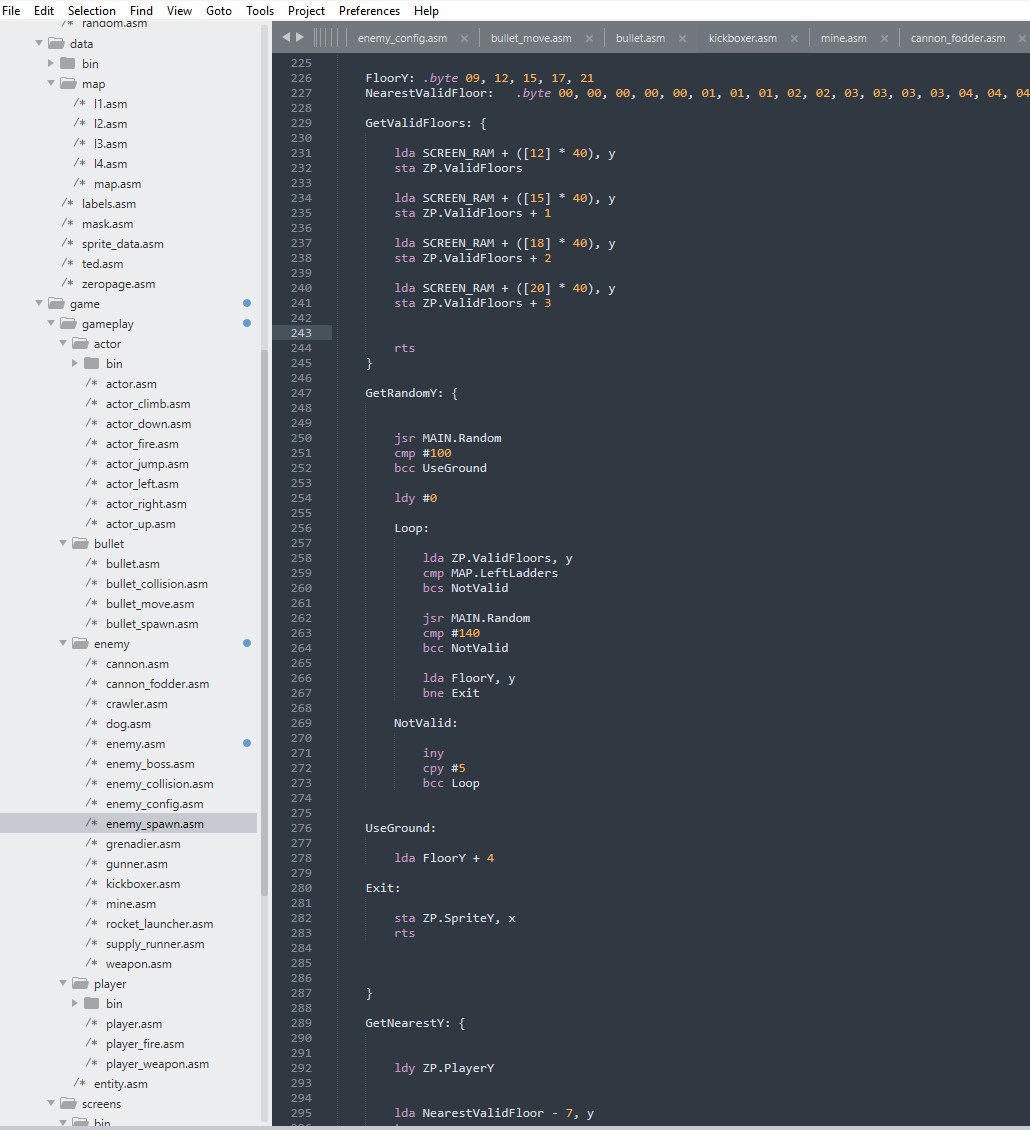Open the Selection menu
This screenshot has width=1030, height=1130.
(92, 11)
